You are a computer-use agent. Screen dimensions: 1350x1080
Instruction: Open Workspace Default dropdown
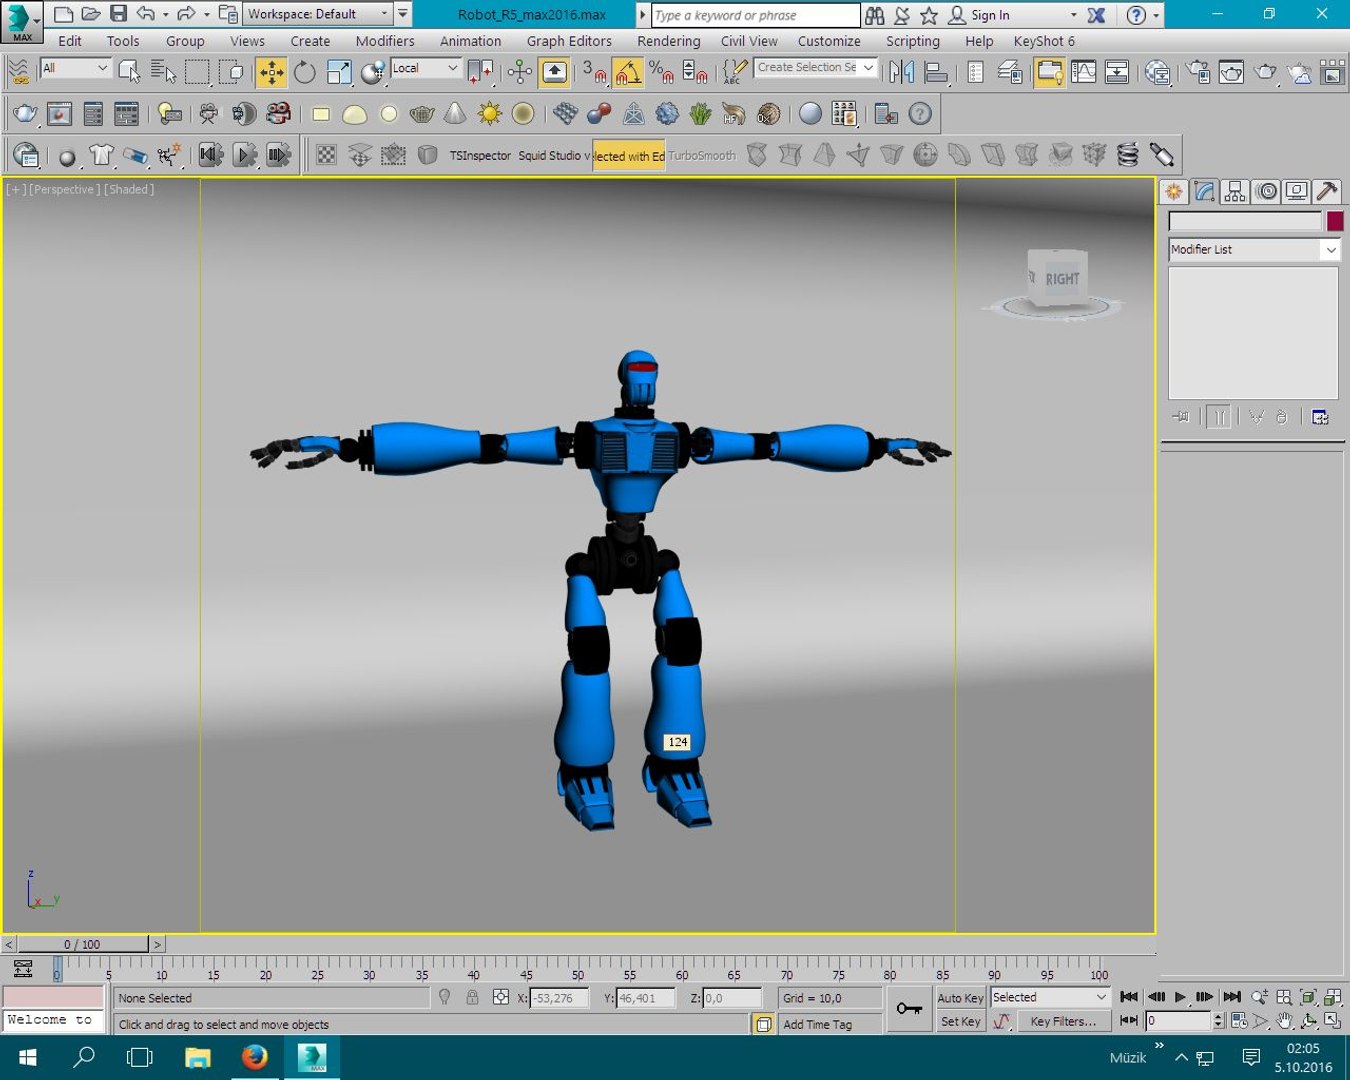coord(318,14)
